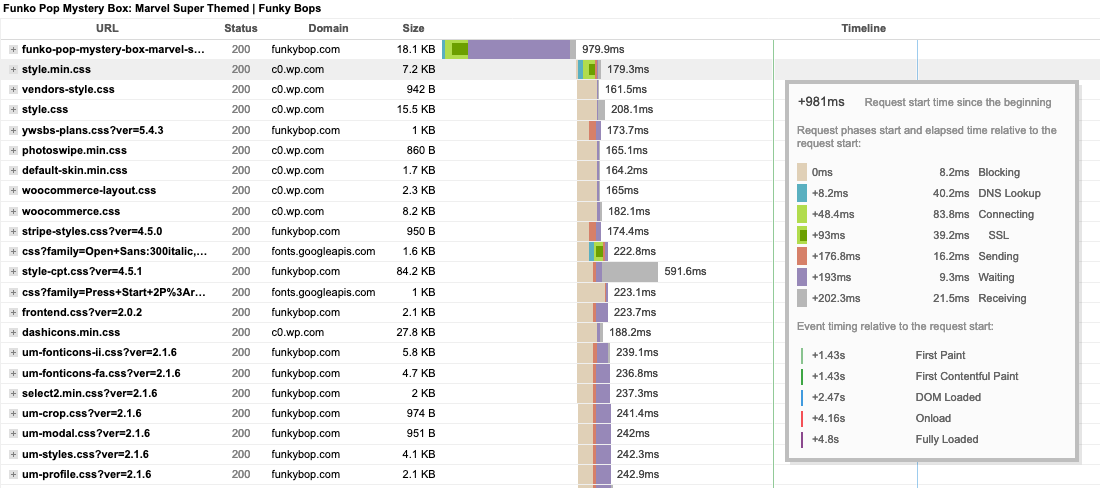Click the Connecting color swatch in legend
Image resolution: width=1100 pixels, height=488 pixels.
click(x=802, y=215)
